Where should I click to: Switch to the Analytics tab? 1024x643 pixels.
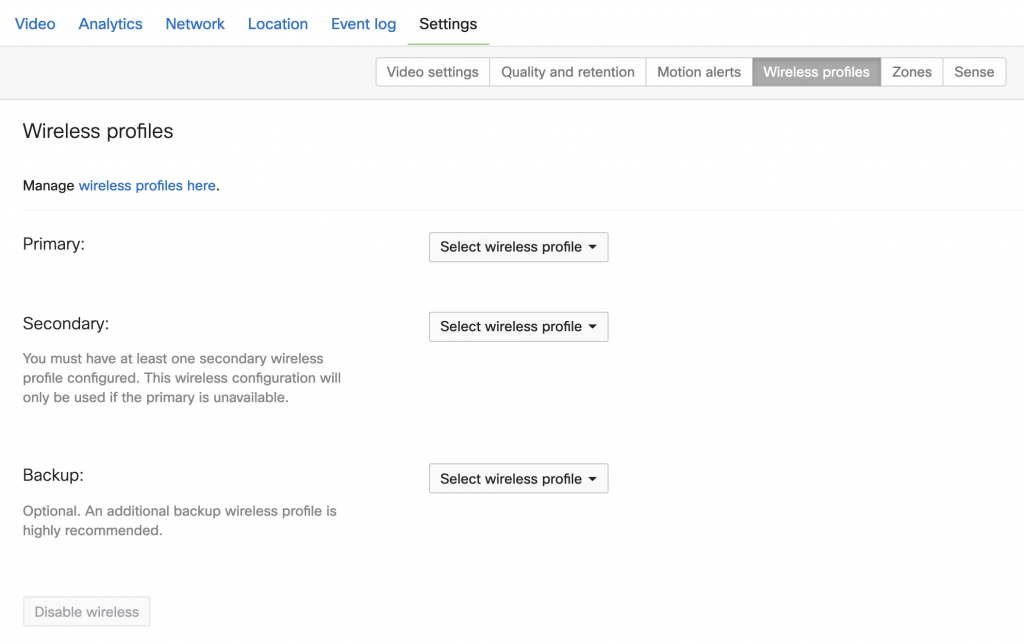[x=110, y=23]
